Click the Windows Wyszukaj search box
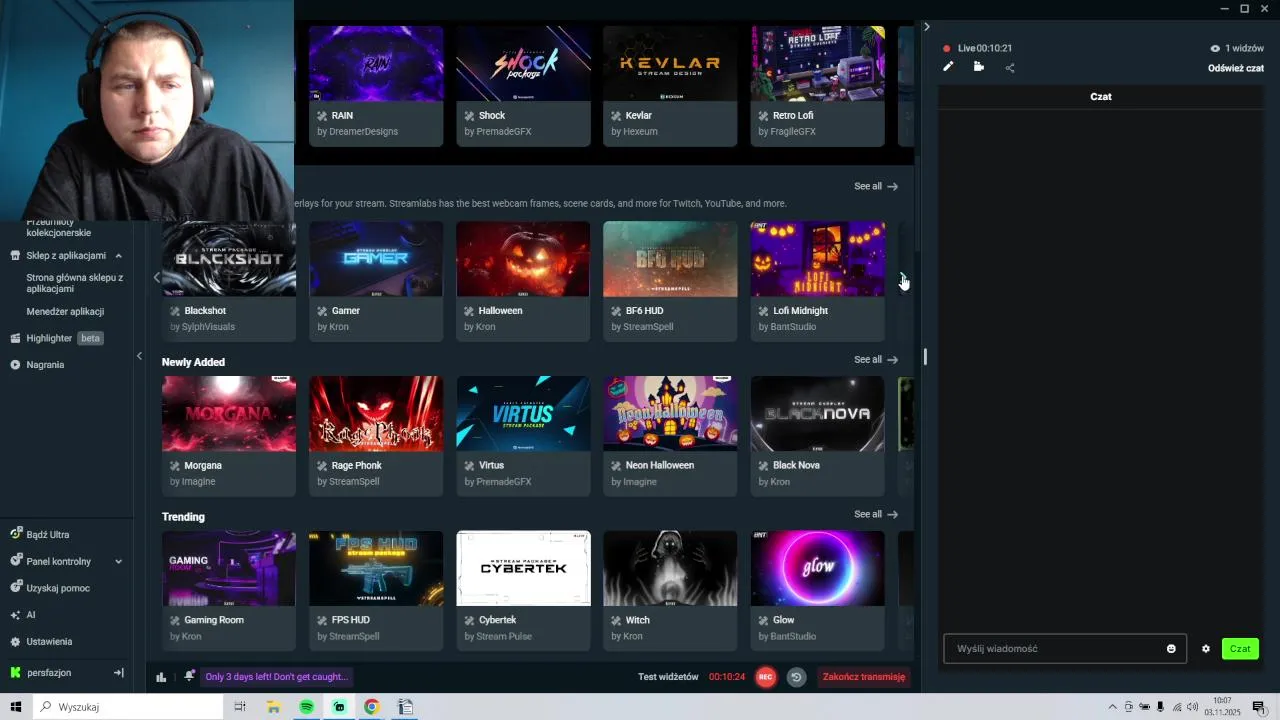 click(128, 707)
